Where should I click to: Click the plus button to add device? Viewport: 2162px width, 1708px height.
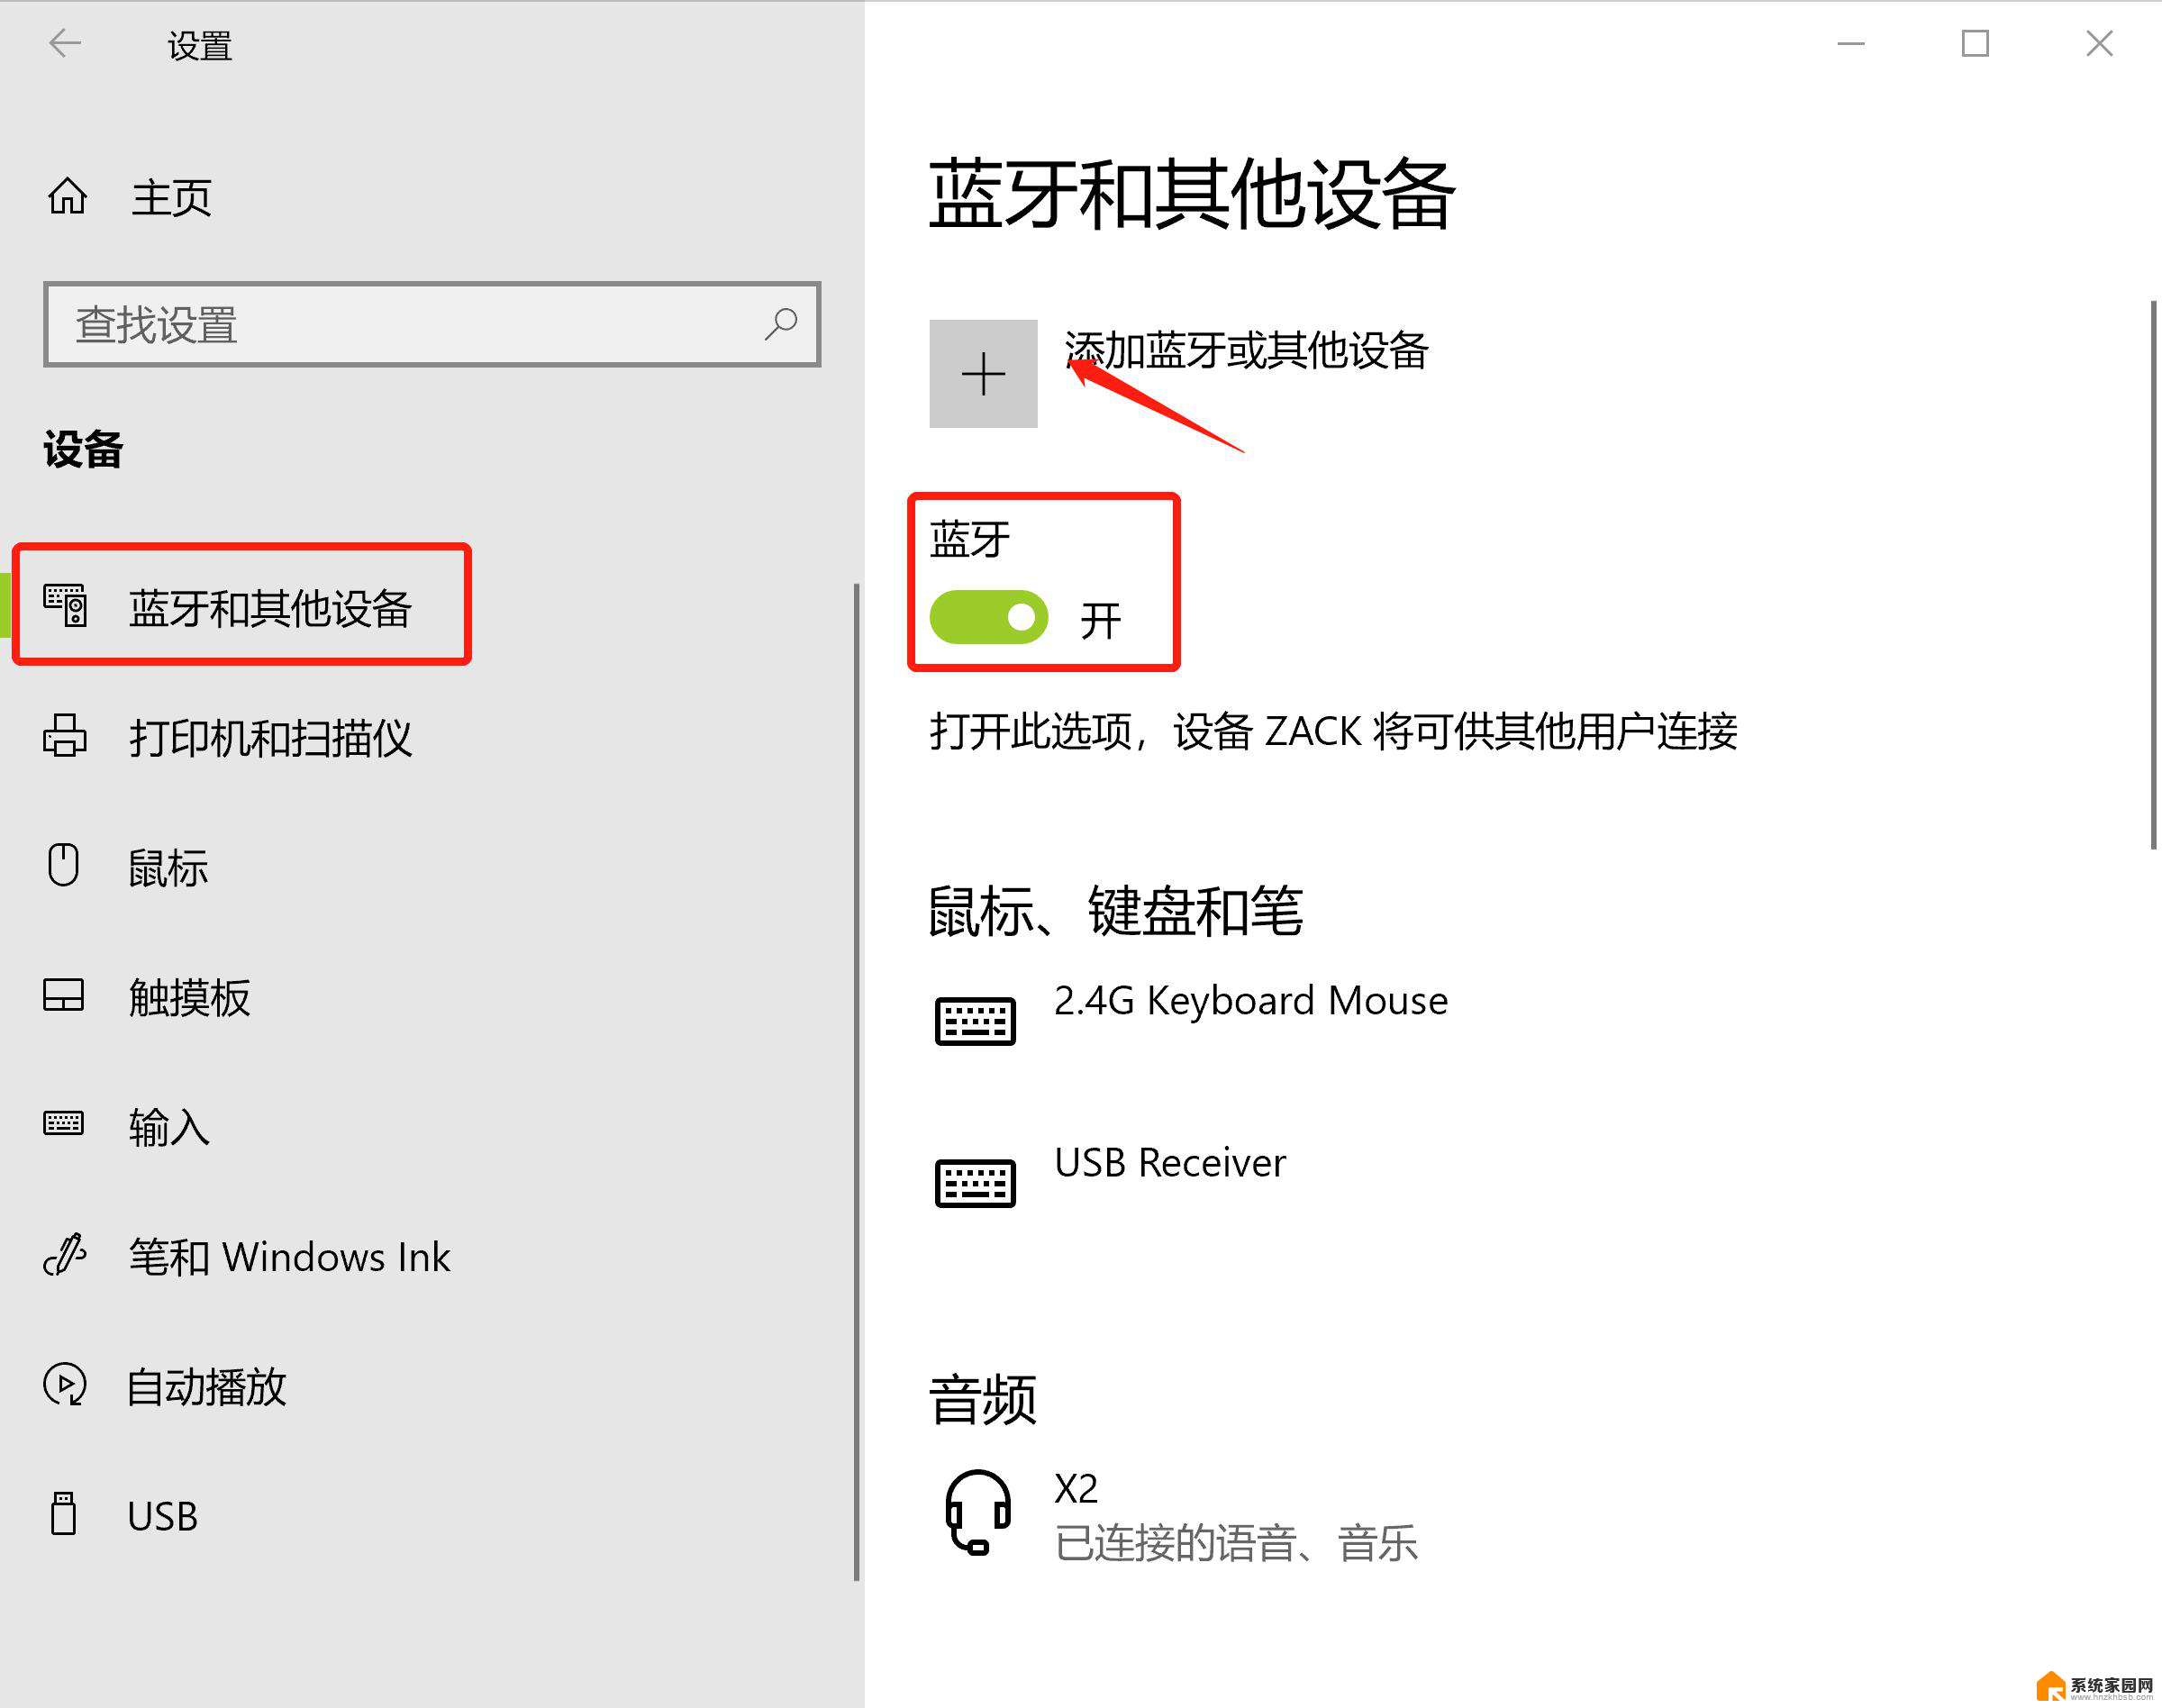983,374
